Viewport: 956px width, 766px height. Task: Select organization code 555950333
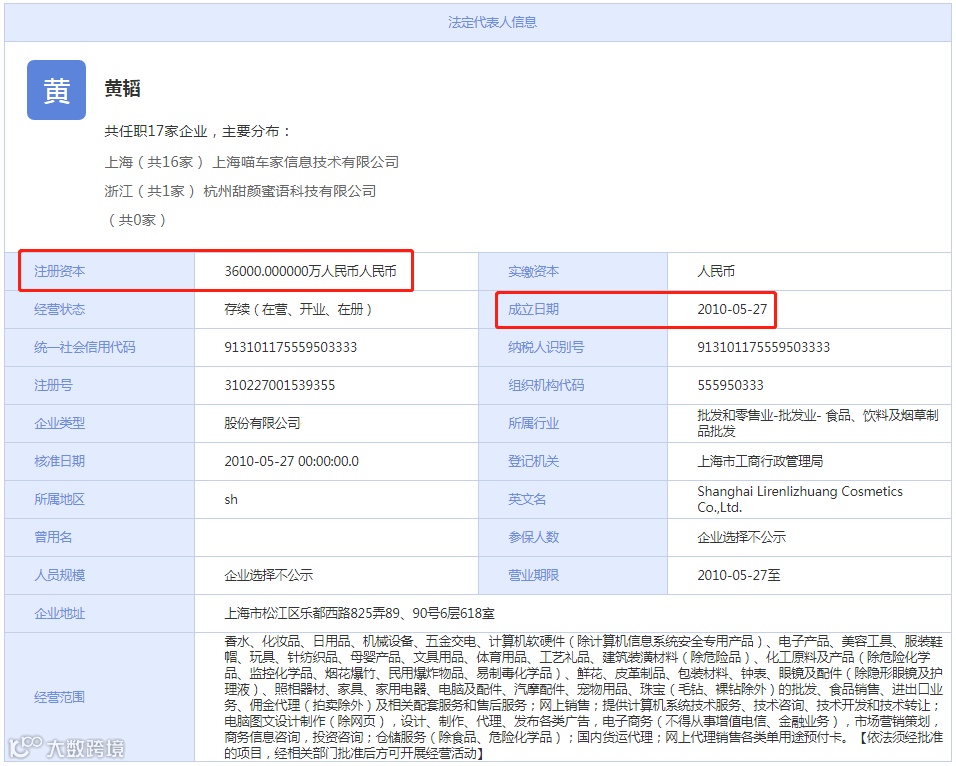(x=730, y=385)
